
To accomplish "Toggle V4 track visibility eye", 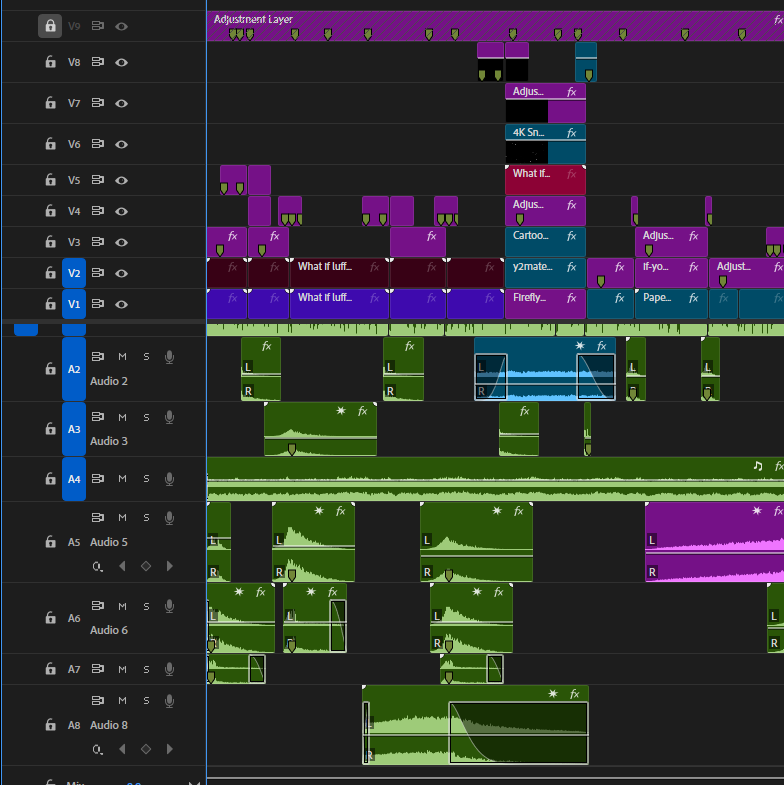I will 122,211.
